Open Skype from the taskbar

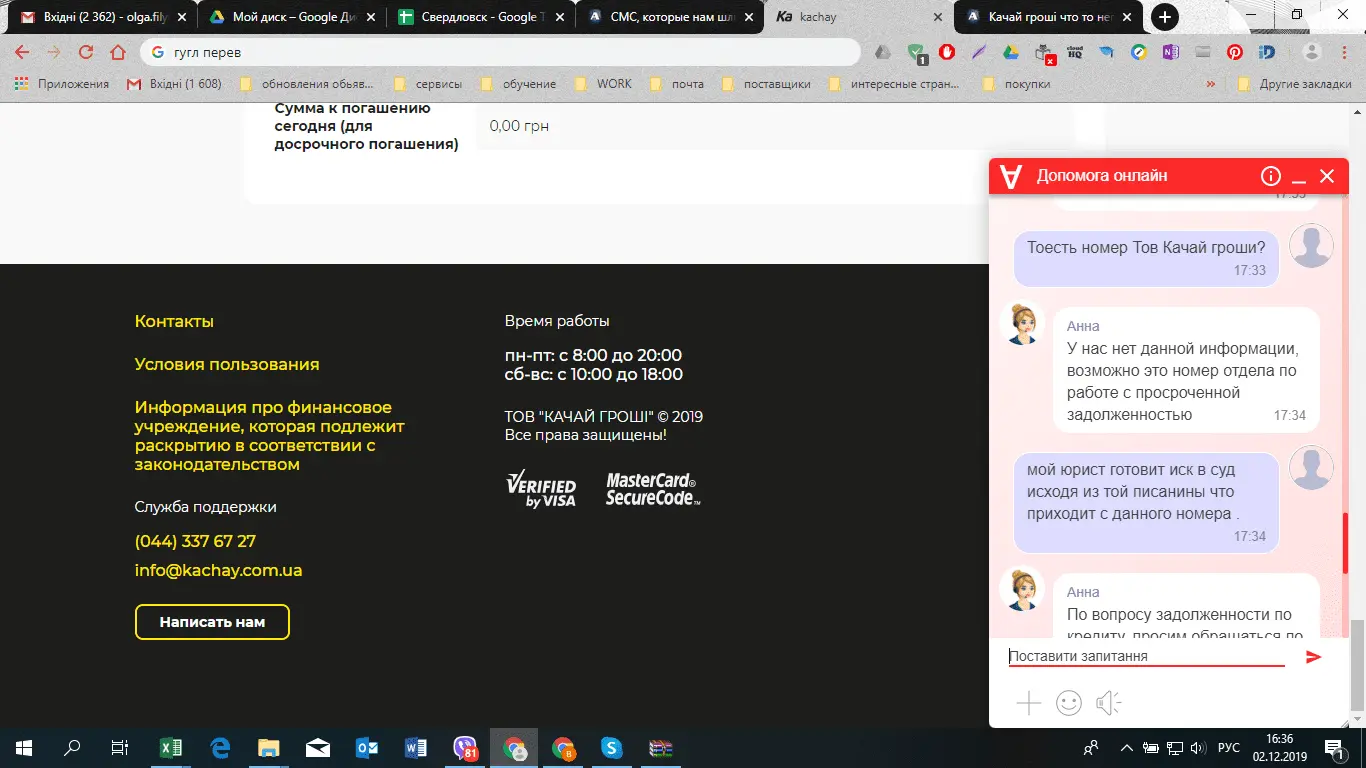tap(613, 748)
